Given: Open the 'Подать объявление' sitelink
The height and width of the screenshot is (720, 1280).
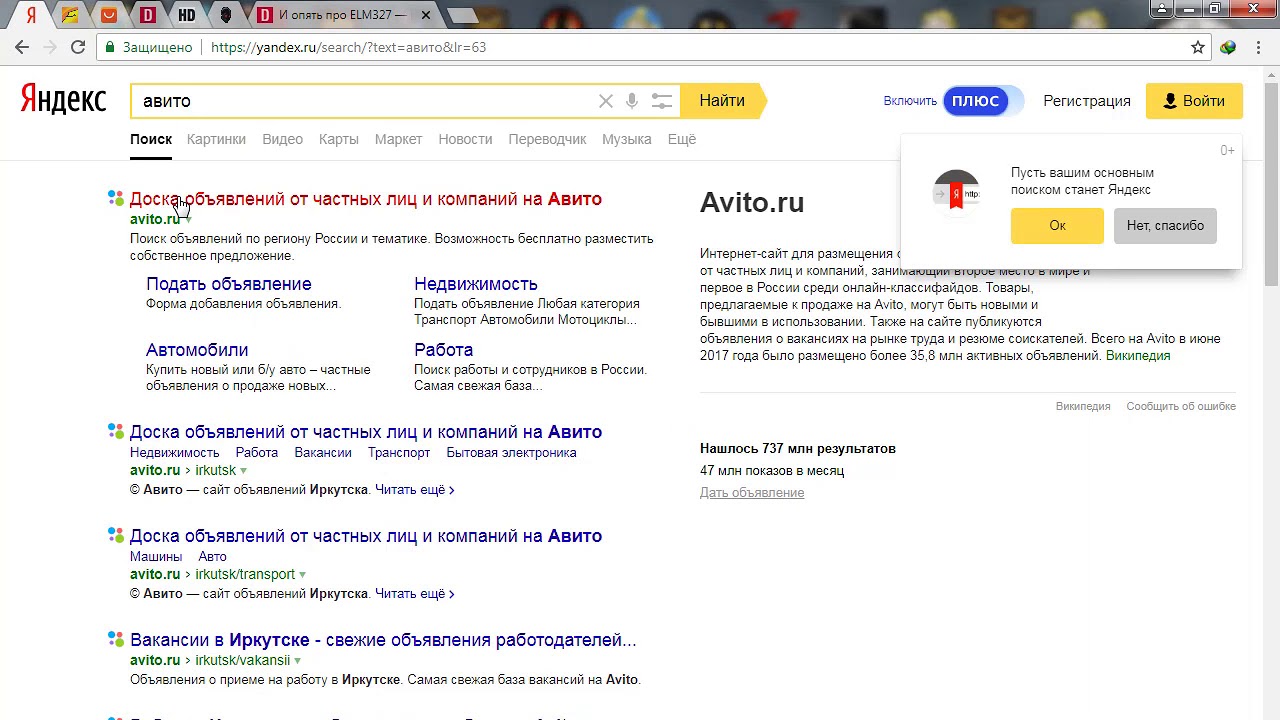Looking at the screenshot, I should click(x=229, y=284).
